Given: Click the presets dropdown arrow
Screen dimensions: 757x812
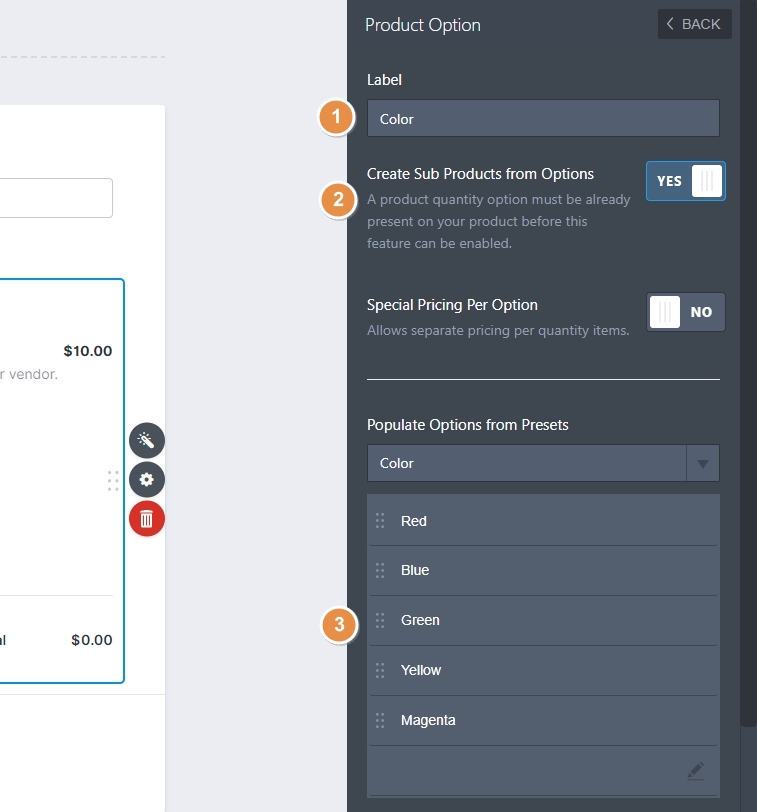Looking at the screenshot, I should pos(702,464).
